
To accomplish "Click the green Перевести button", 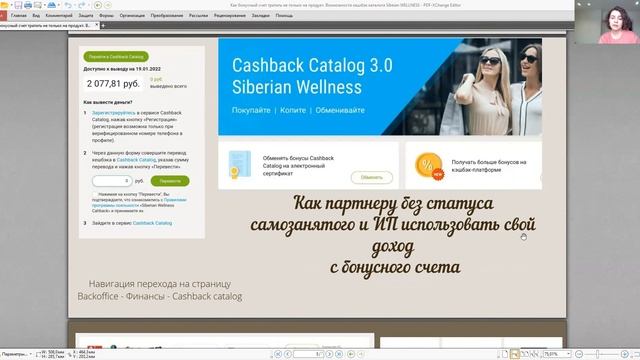I will click(x=170, y=181).
